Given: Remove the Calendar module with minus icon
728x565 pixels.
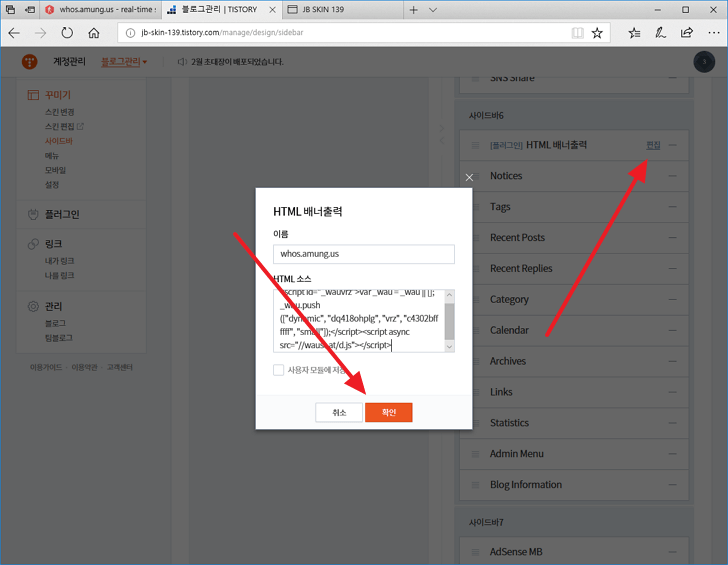Looking at the screenshot, I should point(672,330).
